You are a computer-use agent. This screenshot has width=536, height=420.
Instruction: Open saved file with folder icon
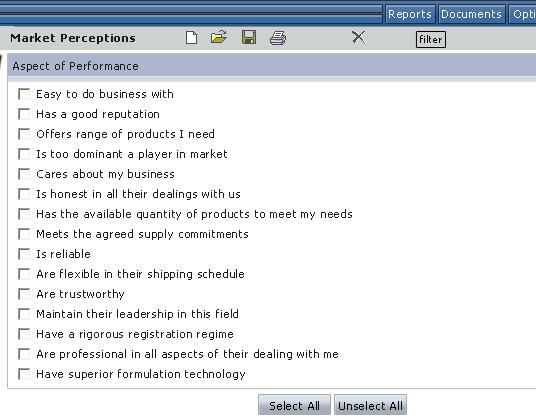[x=219, y=37]
